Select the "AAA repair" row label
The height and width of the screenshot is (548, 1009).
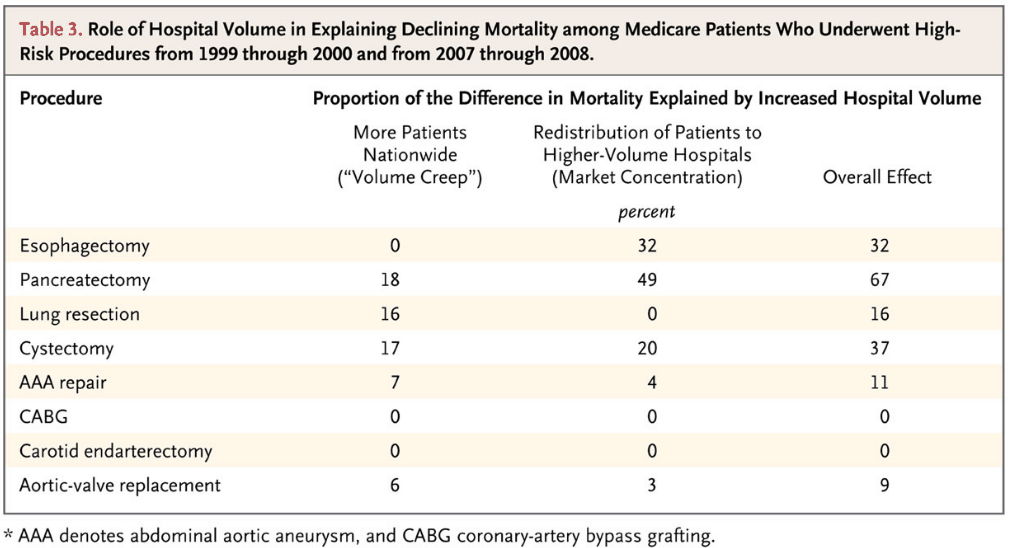[63, 383]
